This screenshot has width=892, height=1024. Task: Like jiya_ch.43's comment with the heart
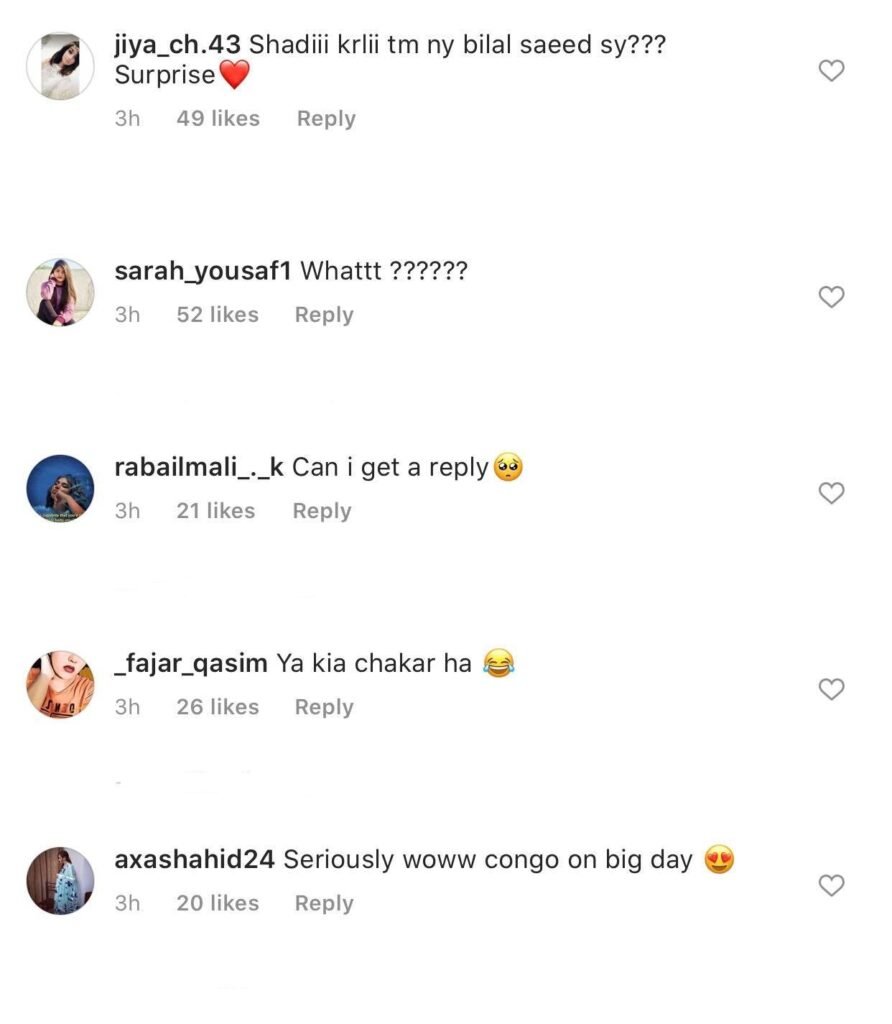point(831,71)
